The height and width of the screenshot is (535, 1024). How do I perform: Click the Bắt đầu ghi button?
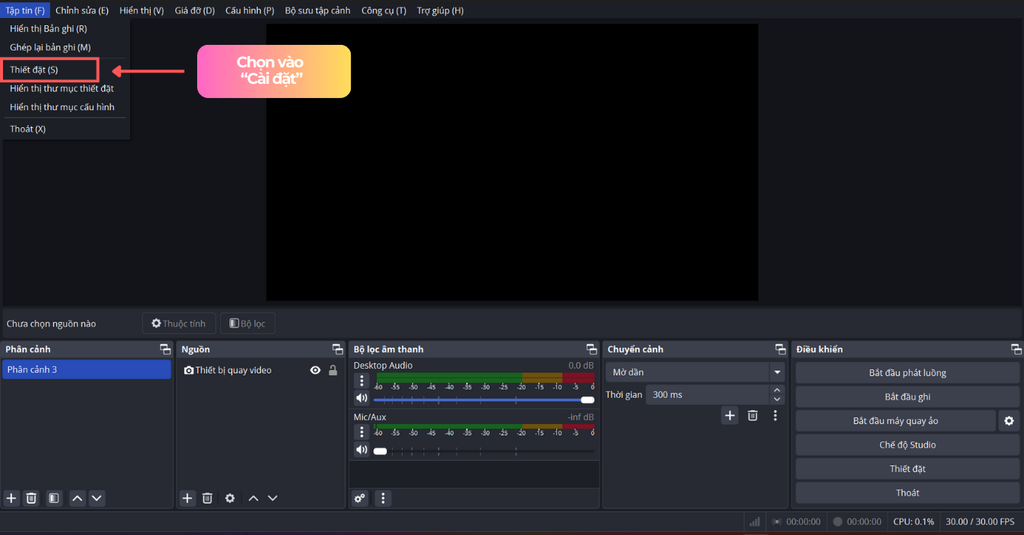click(x=907, y=397)
